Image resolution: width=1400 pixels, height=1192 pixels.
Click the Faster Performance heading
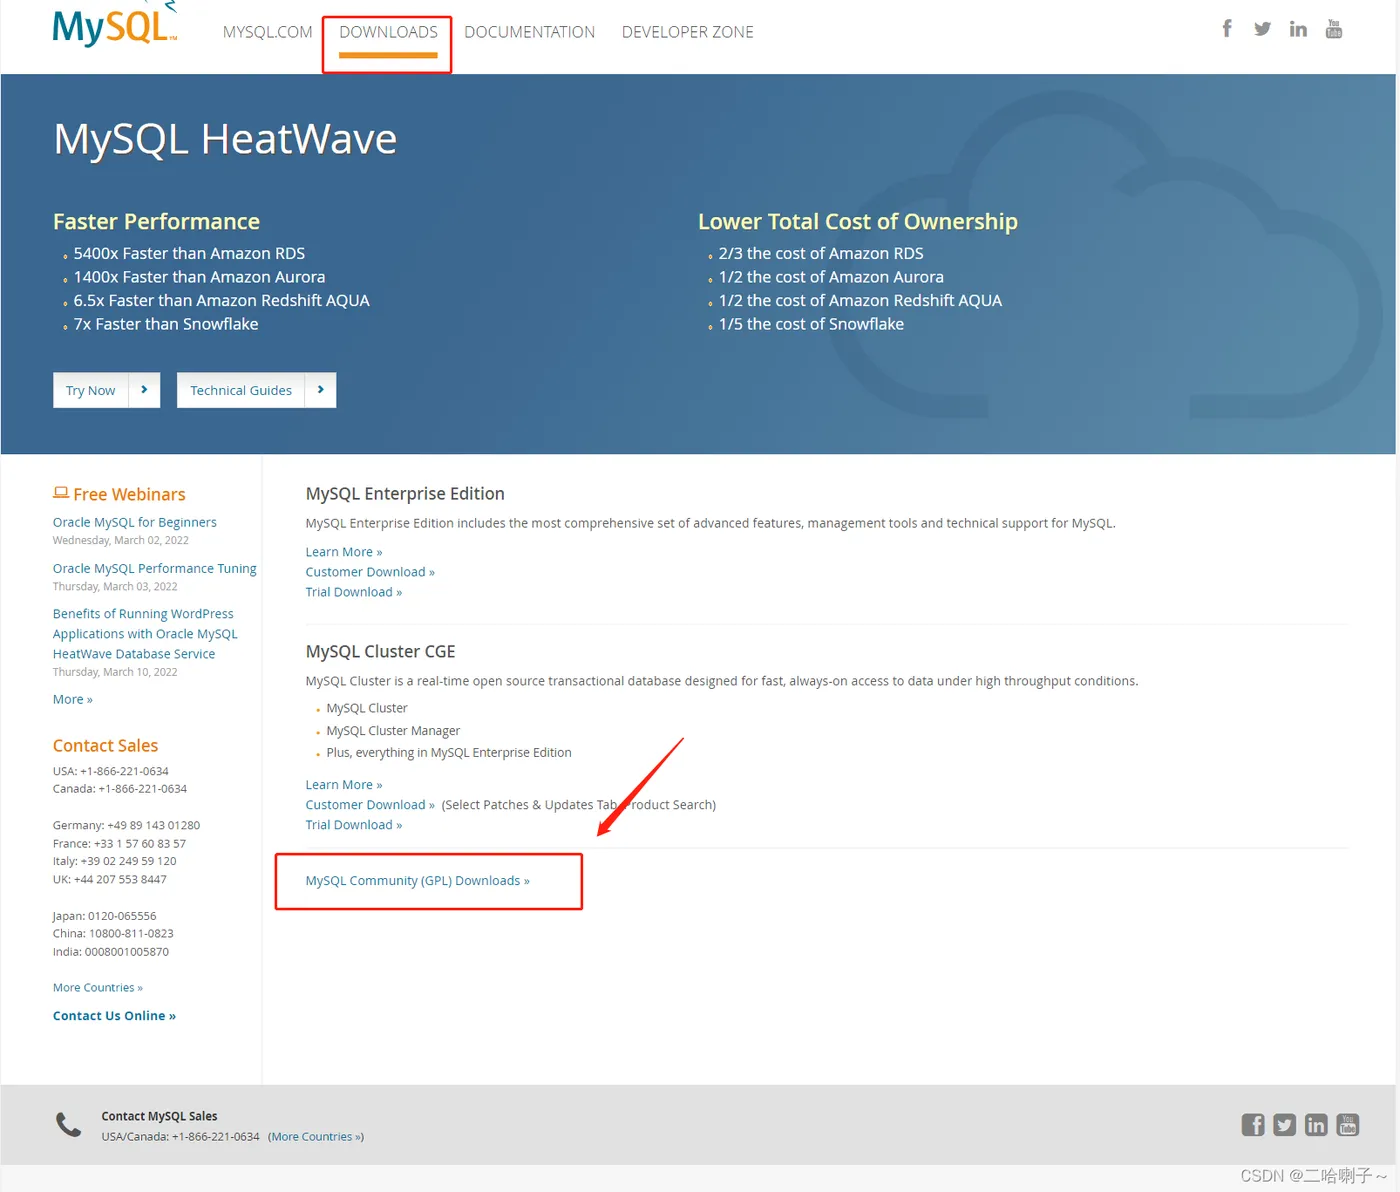(x=156, y=222)
